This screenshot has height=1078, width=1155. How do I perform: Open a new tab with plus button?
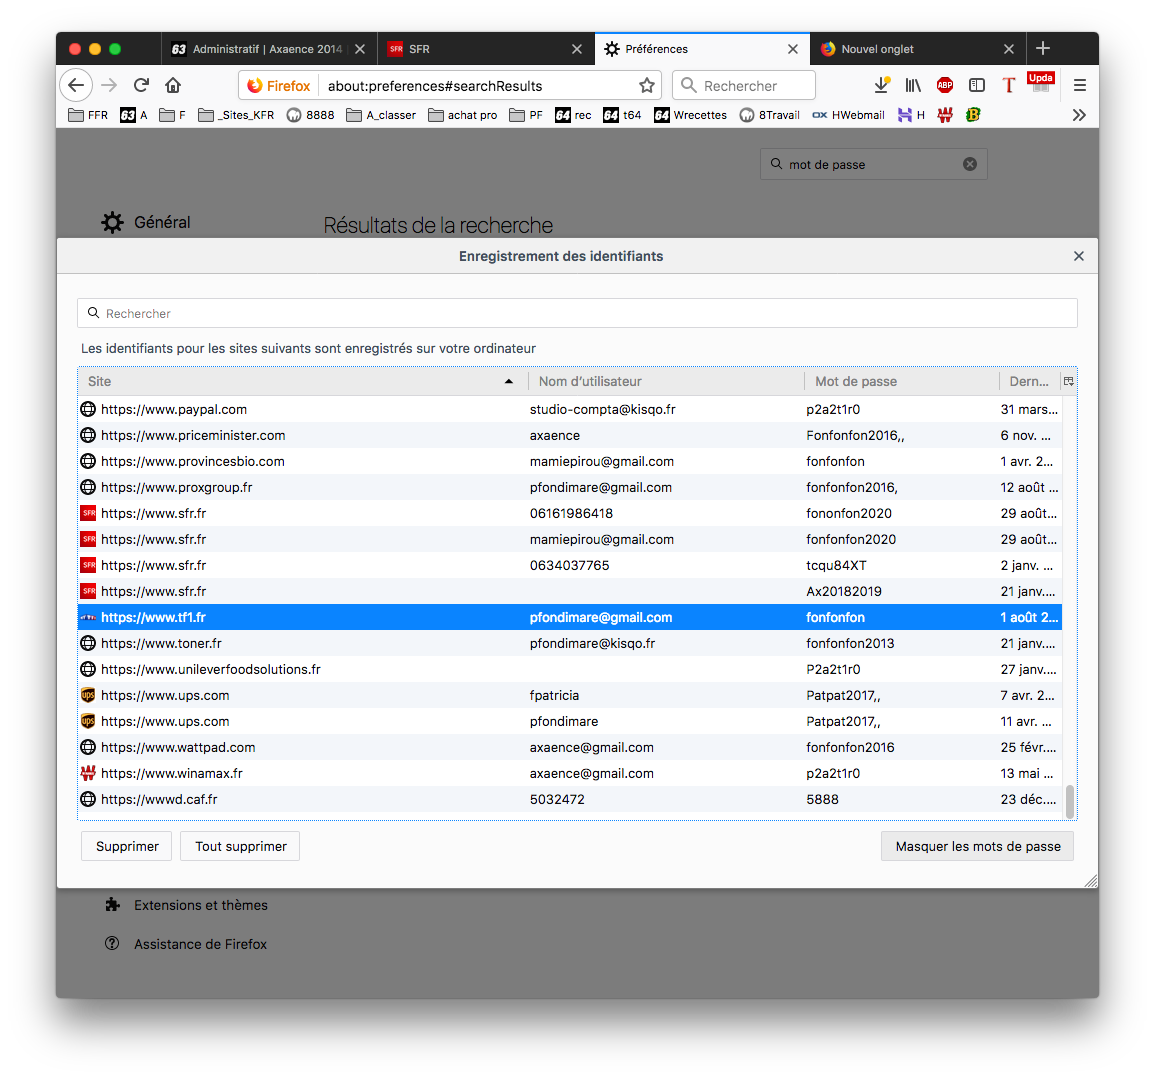1043,49
